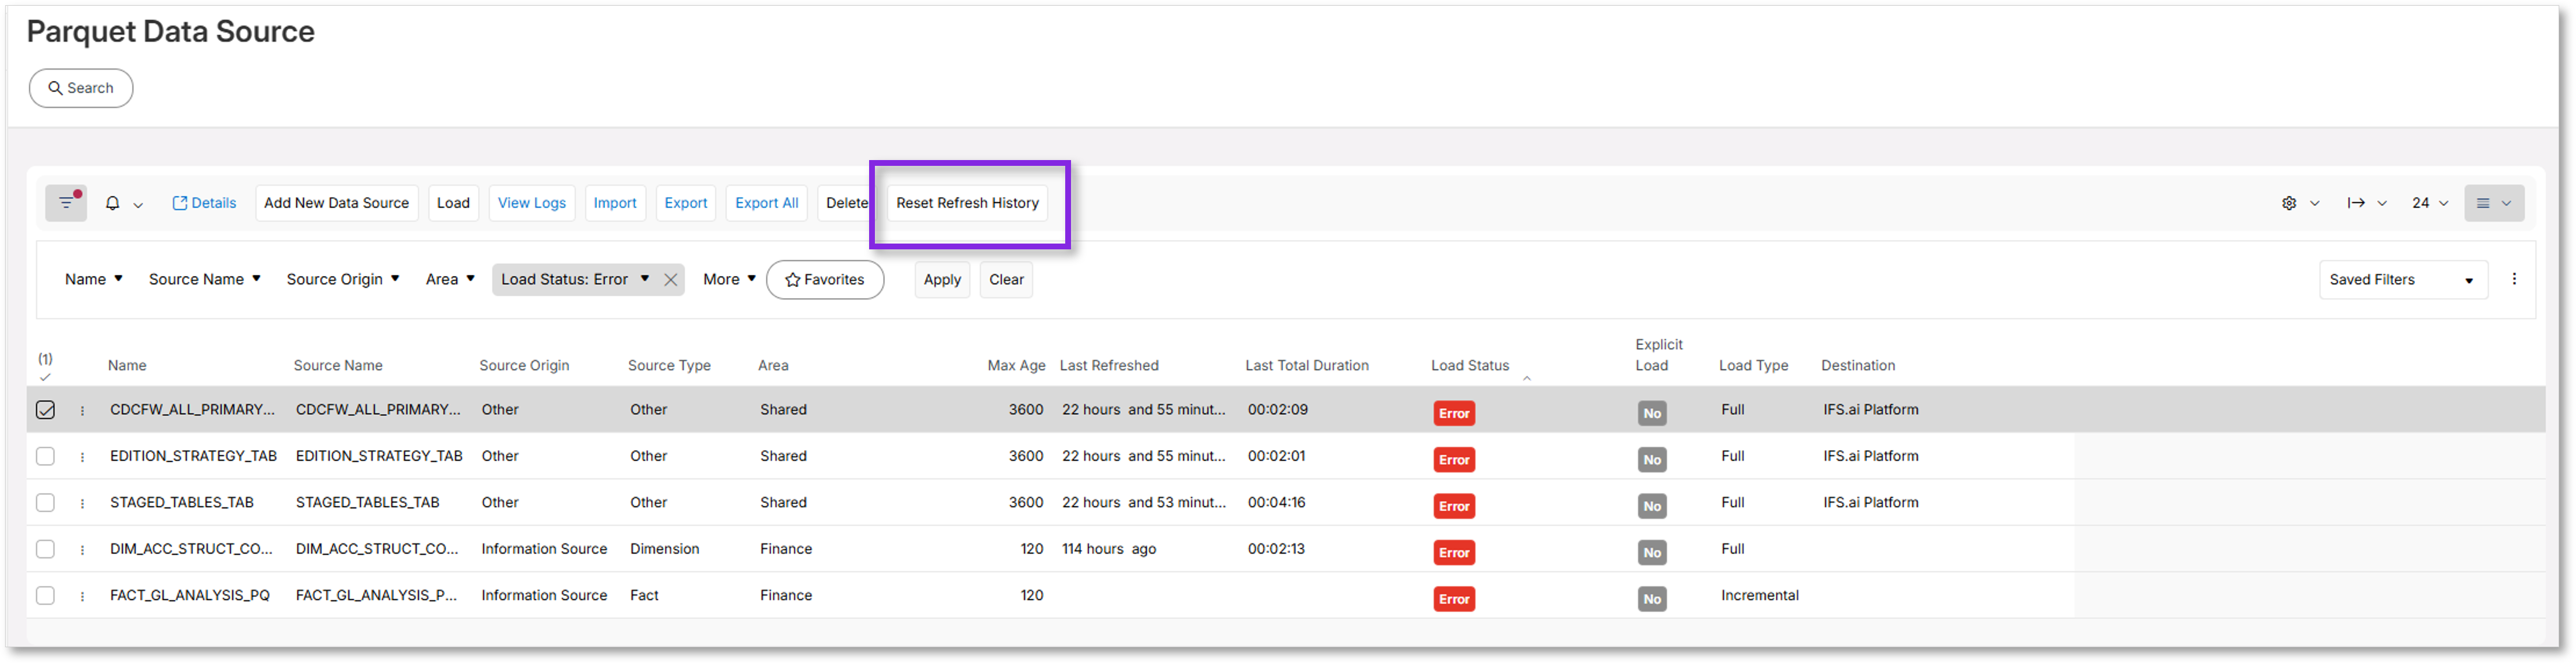
Task: Expand the Source Origin filter dropdown
Action: [x=342, y=279]
